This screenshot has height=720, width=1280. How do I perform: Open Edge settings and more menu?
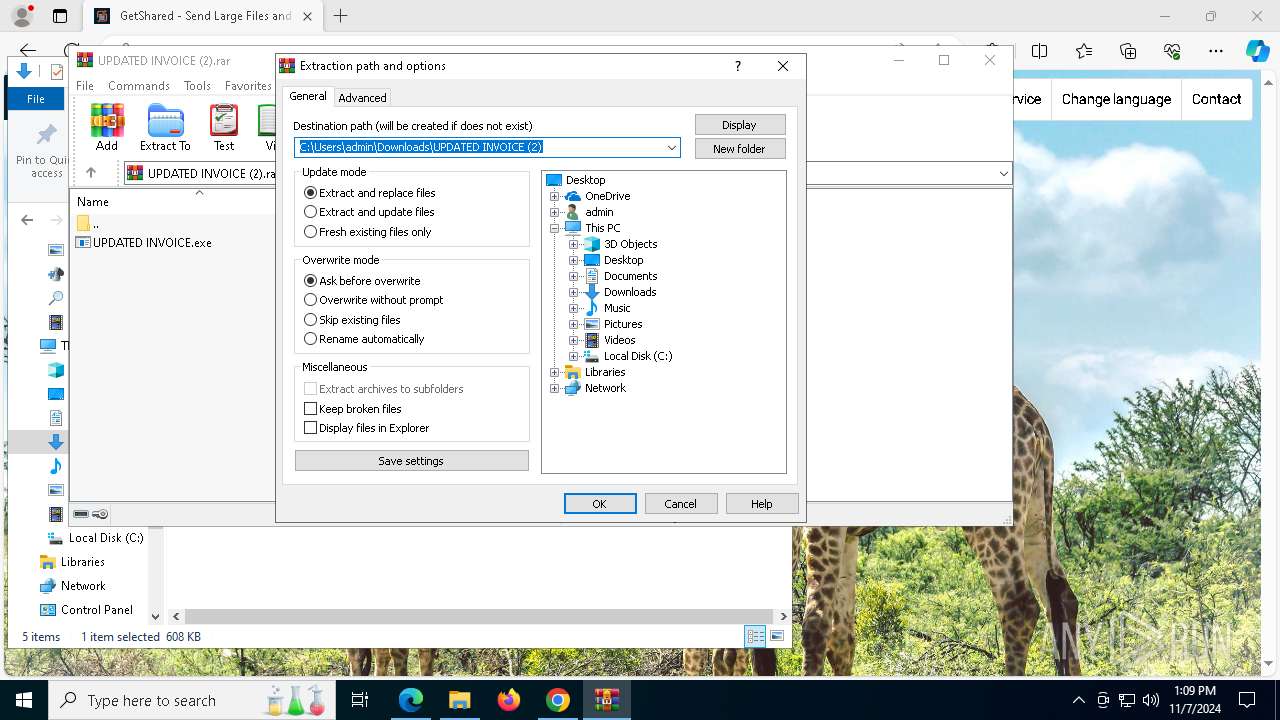tap(1216, 51)
